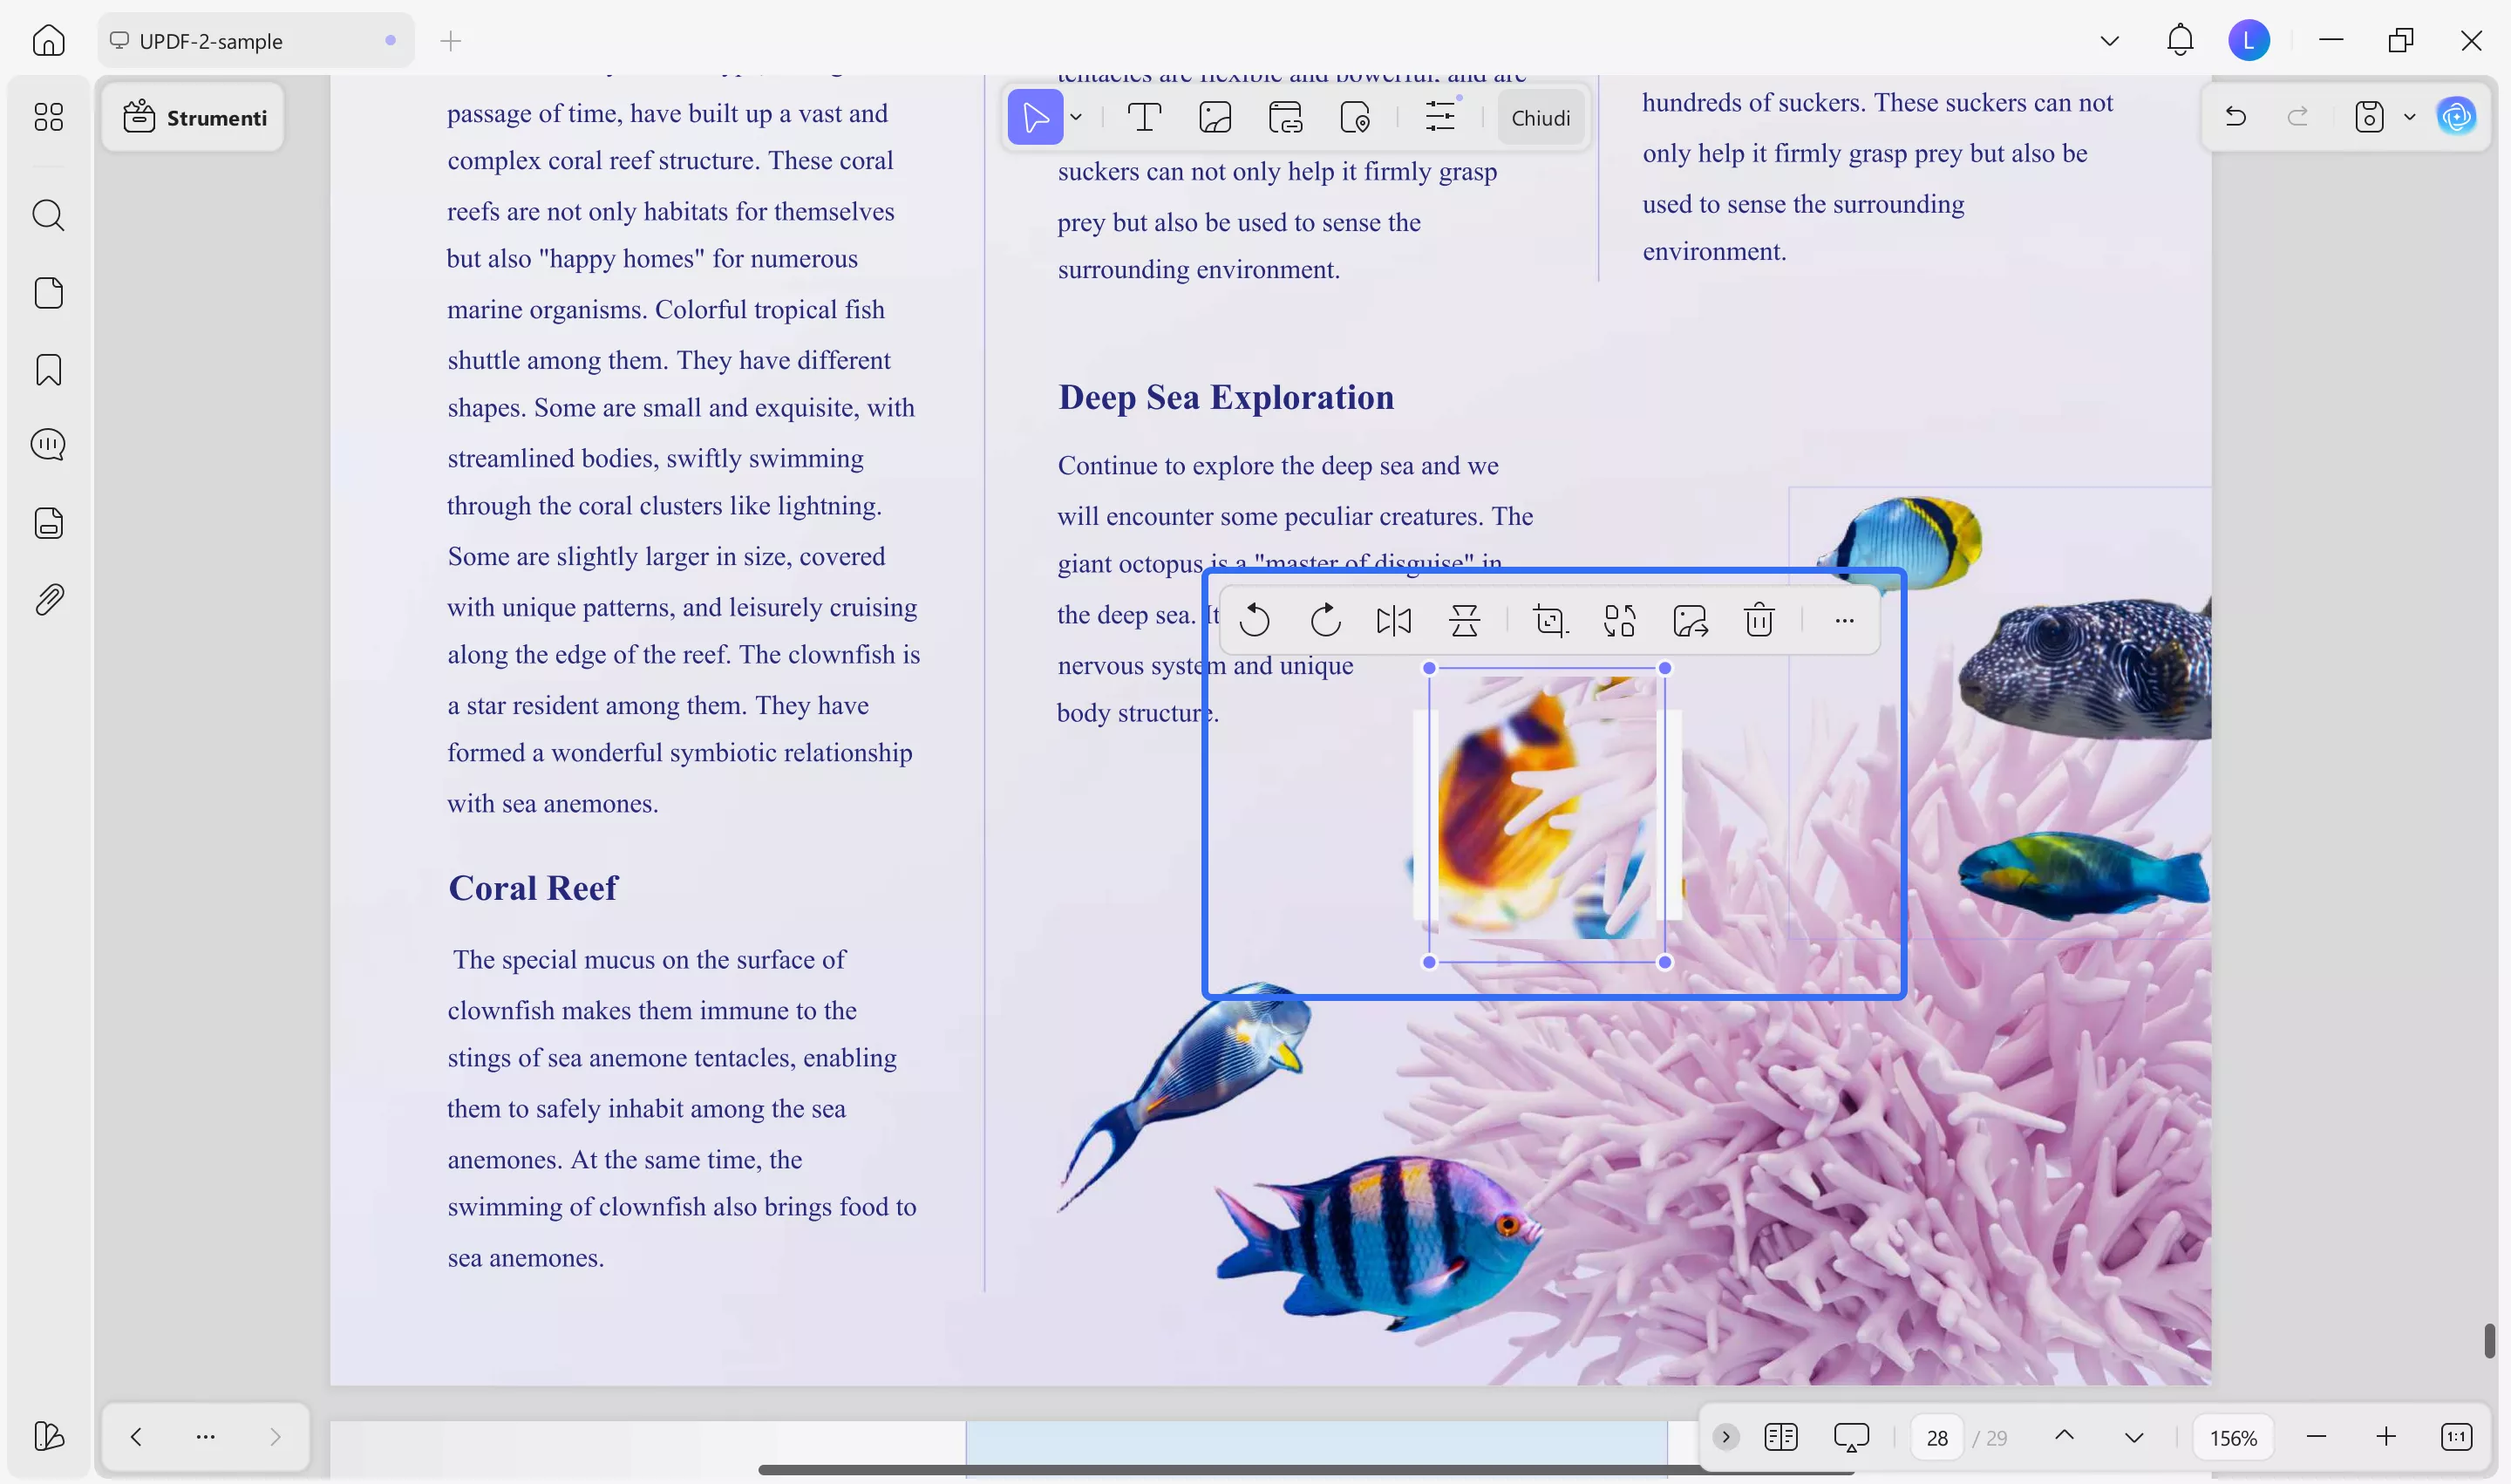This screenshot has width=2511, height=1484.
Task: Click the page number input showing 28
Action: click(x=1936, y=1437)
